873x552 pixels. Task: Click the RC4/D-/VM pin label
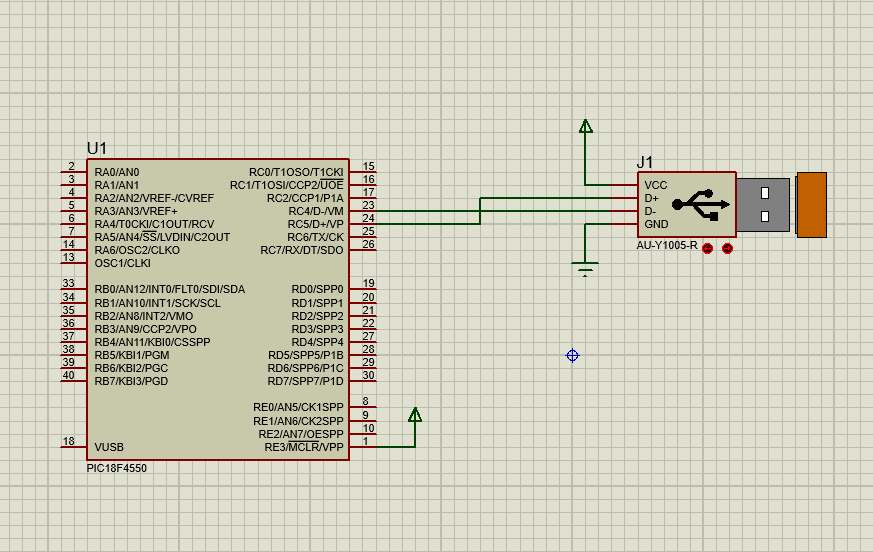click(316, 212)
